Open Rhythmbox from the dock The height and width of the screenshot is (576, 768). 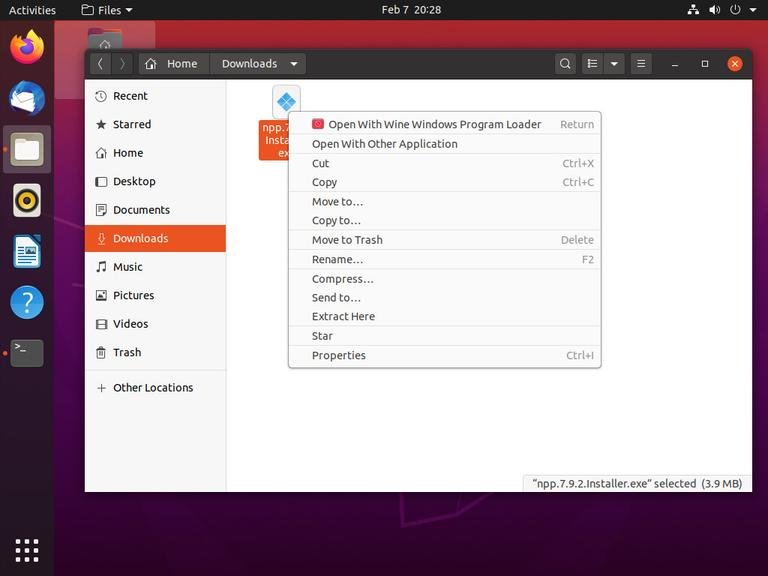tap(27, 200)
